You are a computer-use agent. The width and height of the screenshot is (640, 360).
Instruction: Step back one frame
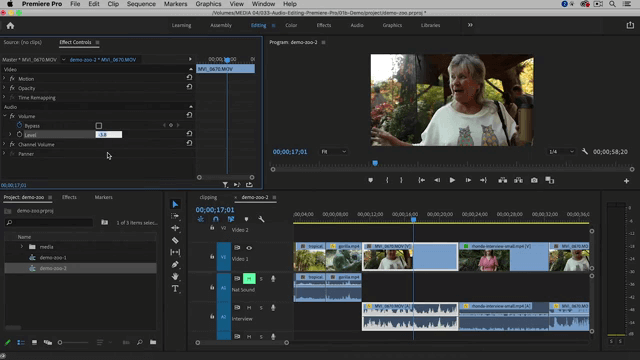pos(437,180)
